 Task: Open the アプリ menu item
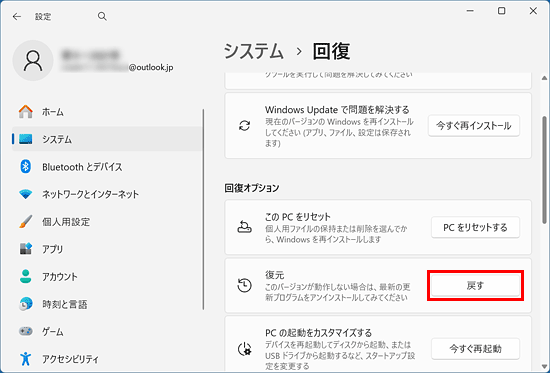click(x=107, y=249)
